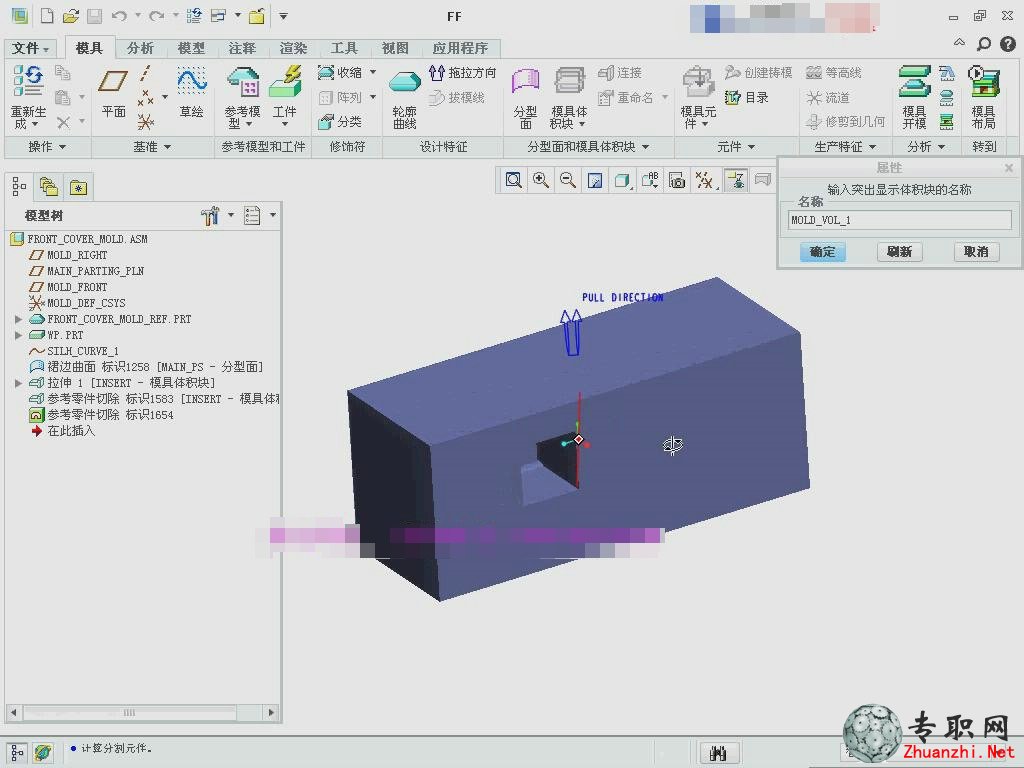
Task: Click the 确定 button in 属性 dialog
Action: [822, 251]
